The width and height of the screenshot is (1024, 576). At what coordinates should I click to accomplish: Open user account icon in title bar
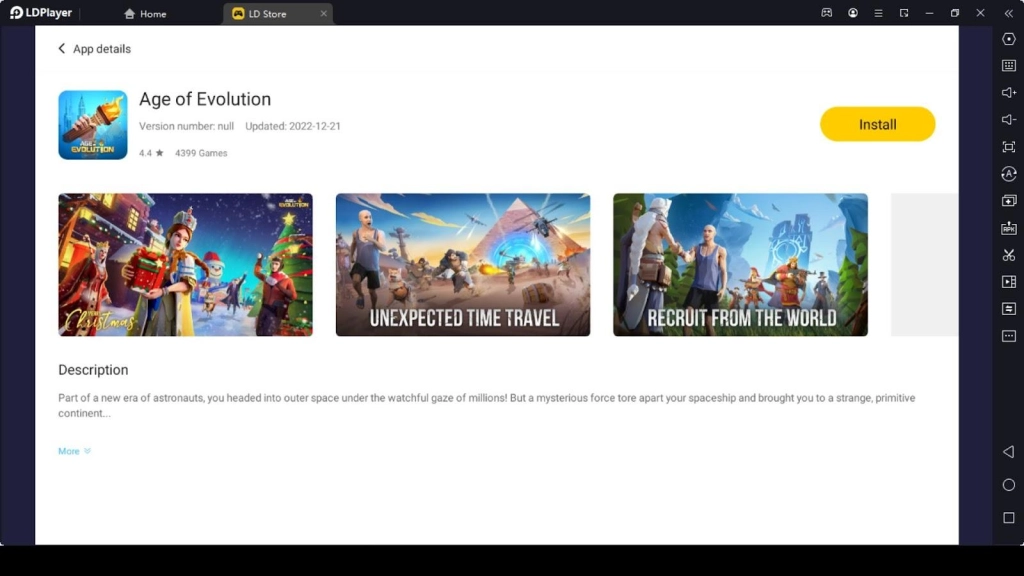(853, 13)
